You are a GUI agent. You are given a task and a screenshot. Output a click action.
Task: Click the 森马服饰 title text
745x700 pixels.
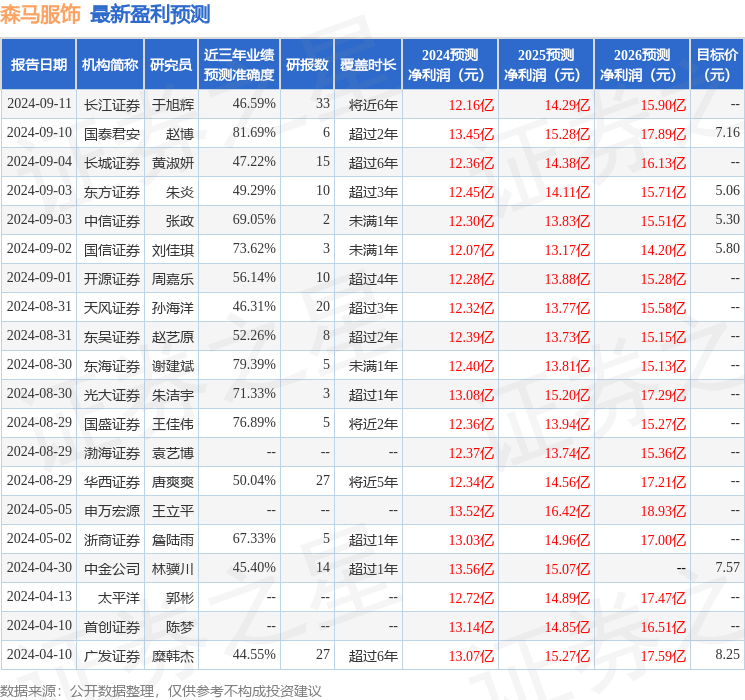(40, 14)
